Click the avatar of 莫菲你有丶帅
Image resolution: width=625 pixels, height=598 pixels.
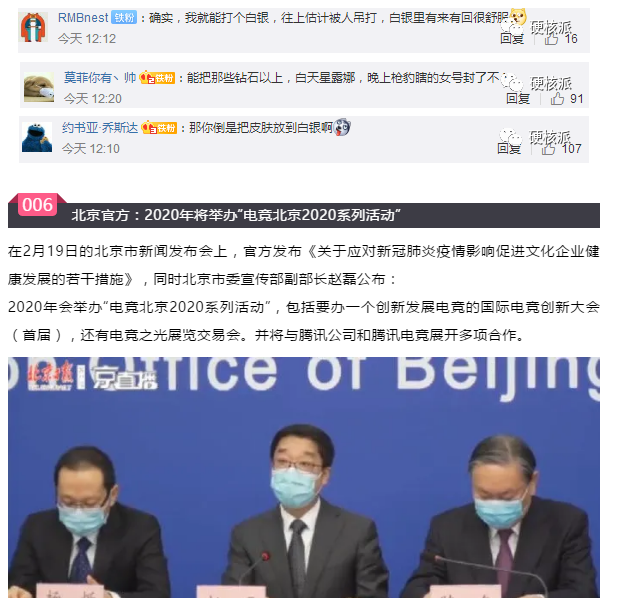tap(39, 87)
